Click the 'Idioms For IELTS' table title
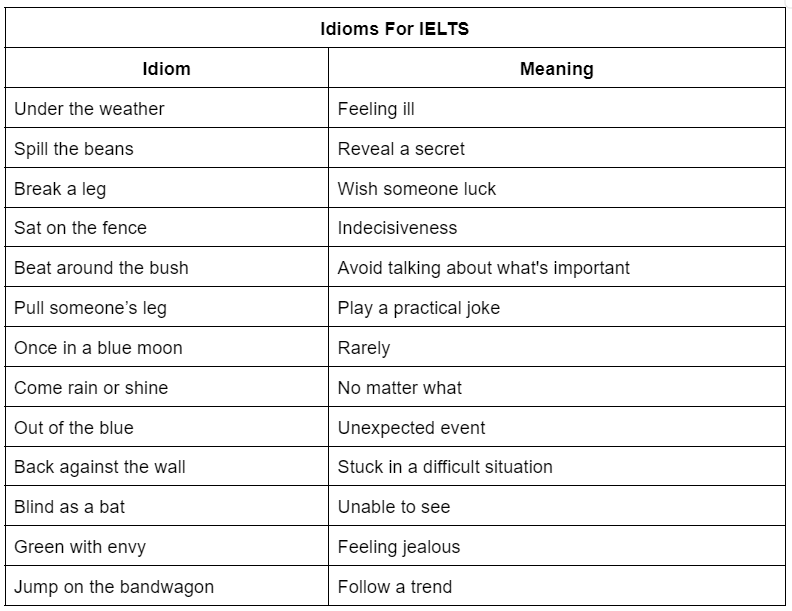Image resolution: width=792 pixels, height=611 pixels. point(394,29)
